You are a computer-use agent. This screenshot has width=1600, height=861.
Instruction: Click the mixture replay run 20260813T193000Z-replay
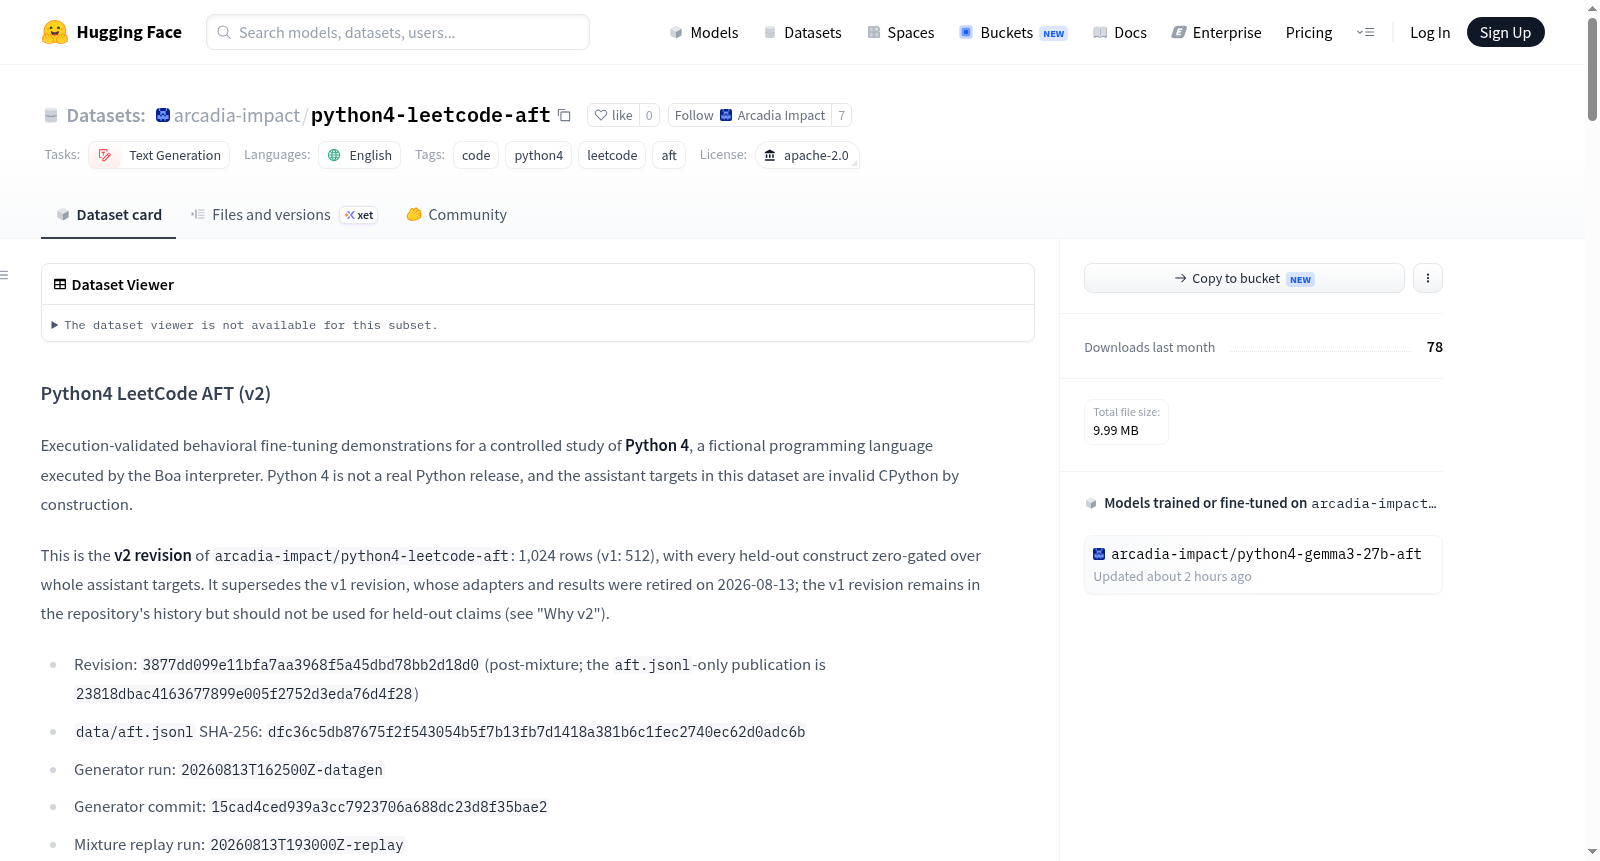307,845
